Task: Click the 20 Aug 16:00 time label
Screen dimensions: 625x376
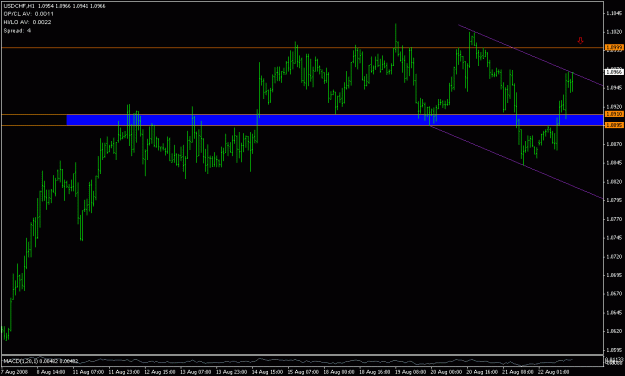Action: (482, 372)
